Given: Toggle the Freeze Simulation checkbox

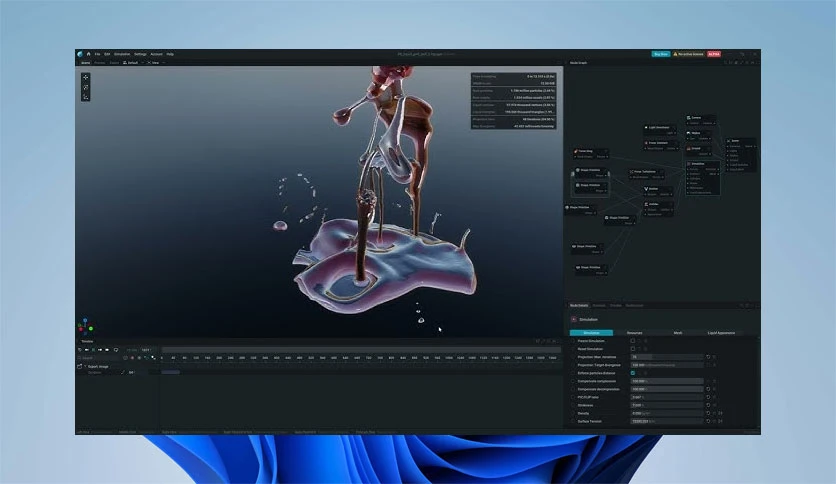Looking at the screenshot, I should pyautogui.click(x=633, y=341).
